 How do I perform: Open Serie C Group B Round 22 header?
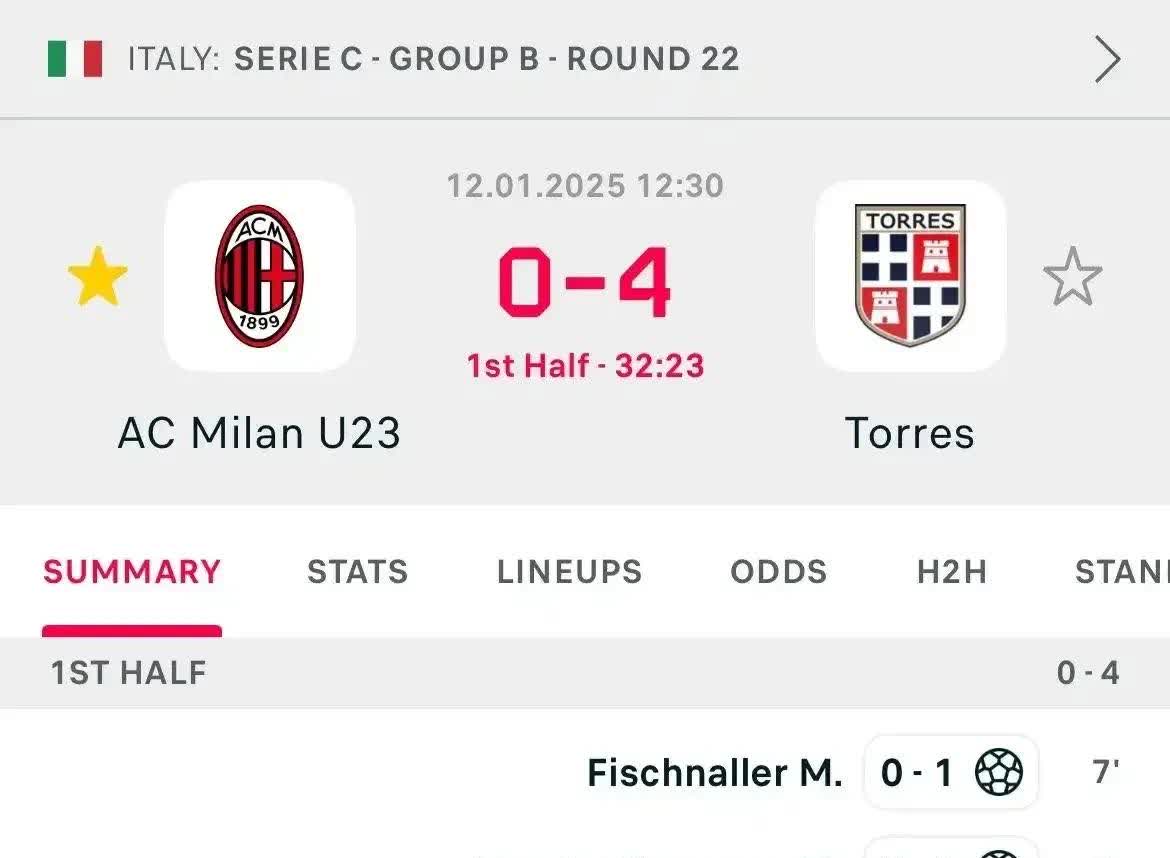pos(487,59)
